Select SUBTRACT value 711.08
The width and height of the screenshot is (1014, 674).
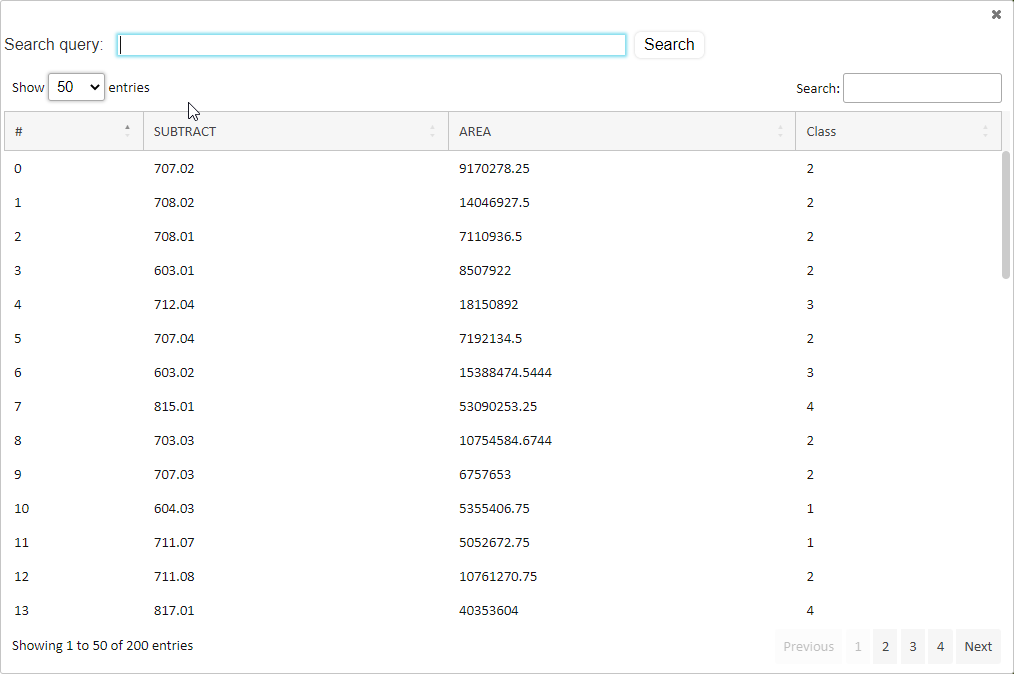pos(174,576)
